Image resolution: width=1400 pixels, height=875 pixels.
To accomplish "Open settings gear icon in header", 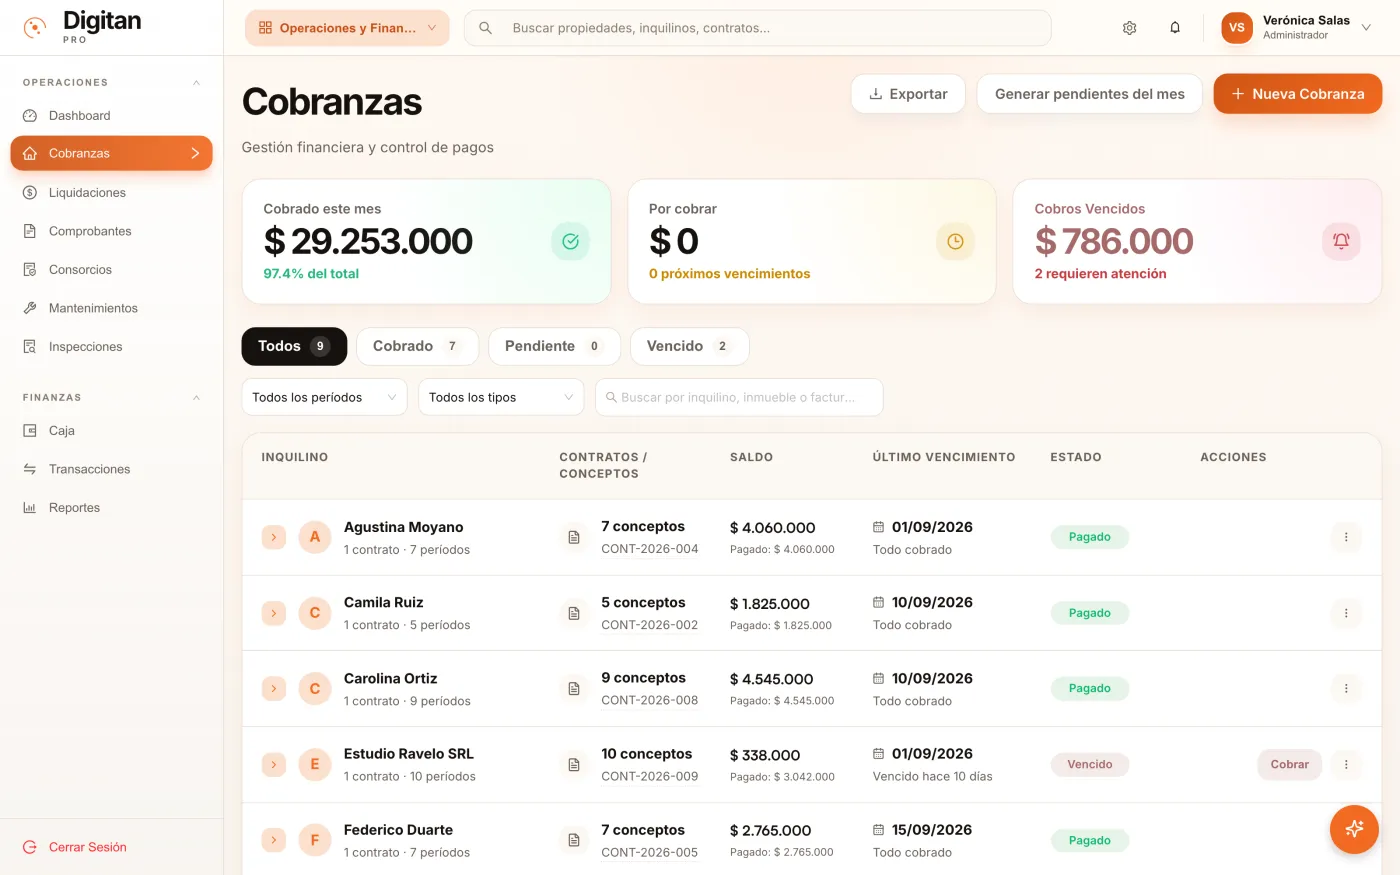I will pyautogui.click(x=1129, y=28).
